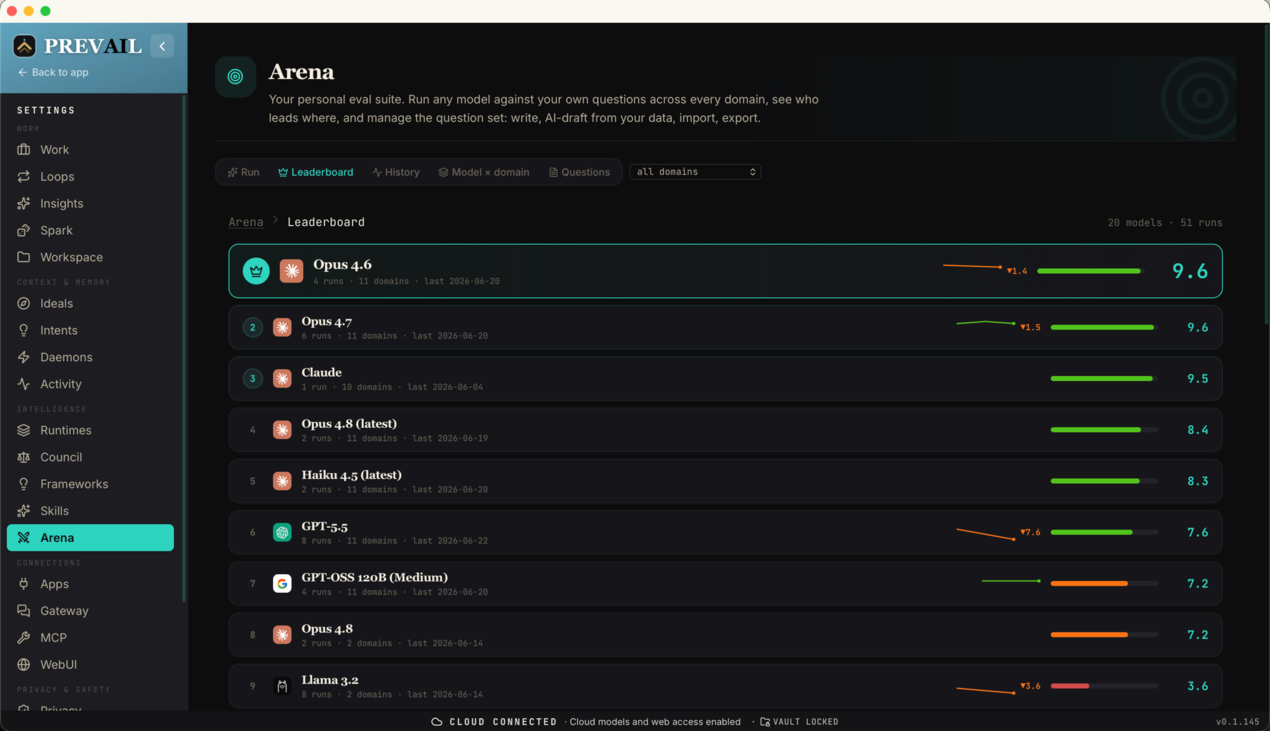Open Daemons in sidebar
1270x731 pixels.
pyautogui.click(x=90, y=357)
